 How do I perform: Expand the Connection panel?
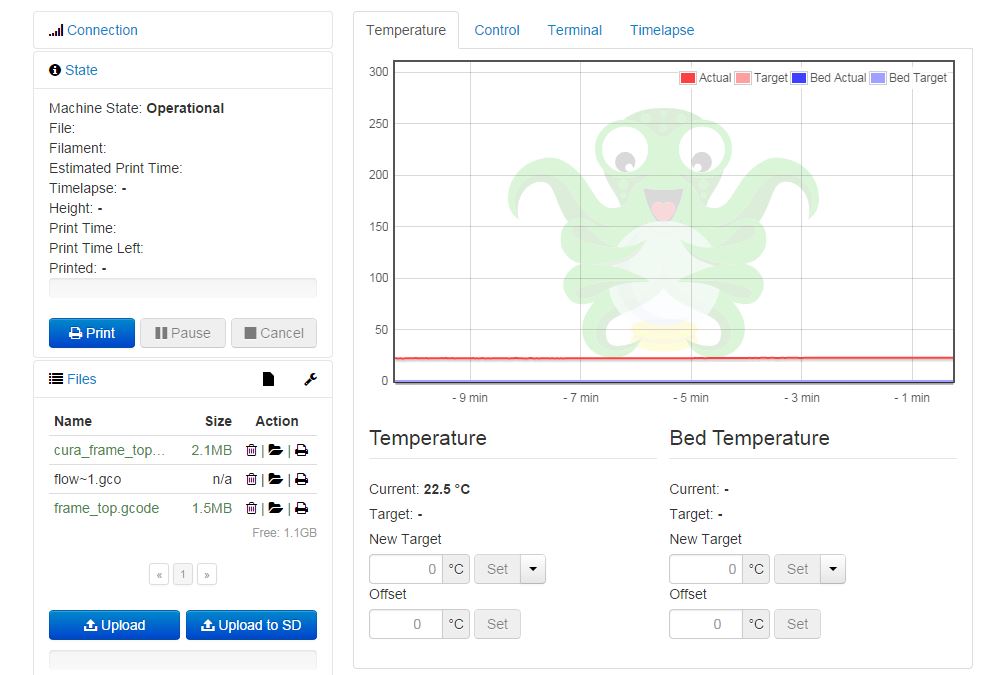[x=102, y=30]
